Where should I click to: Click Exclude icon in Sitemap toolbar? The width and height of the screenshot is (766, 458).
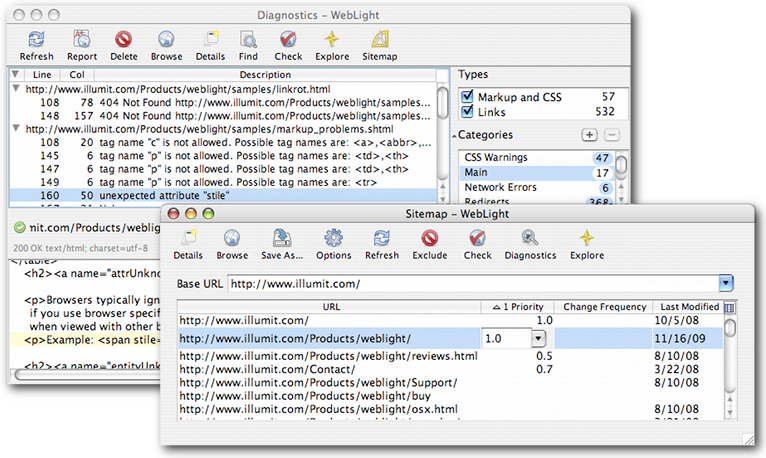(430, 238)
